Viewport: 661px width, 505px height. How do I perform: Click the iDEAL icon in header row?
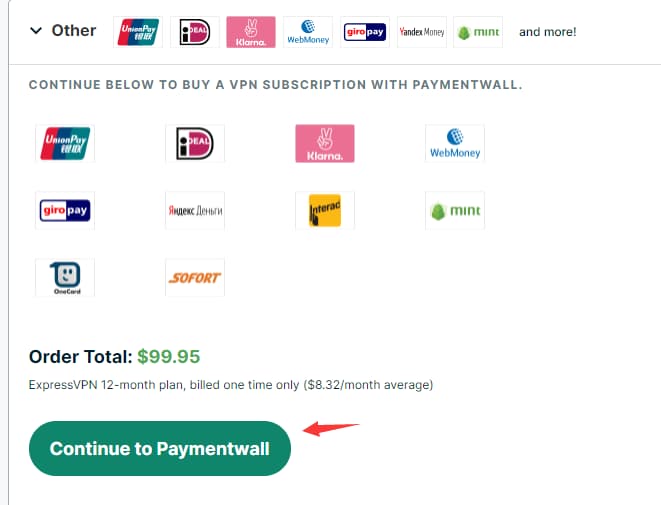click(194, 32)
